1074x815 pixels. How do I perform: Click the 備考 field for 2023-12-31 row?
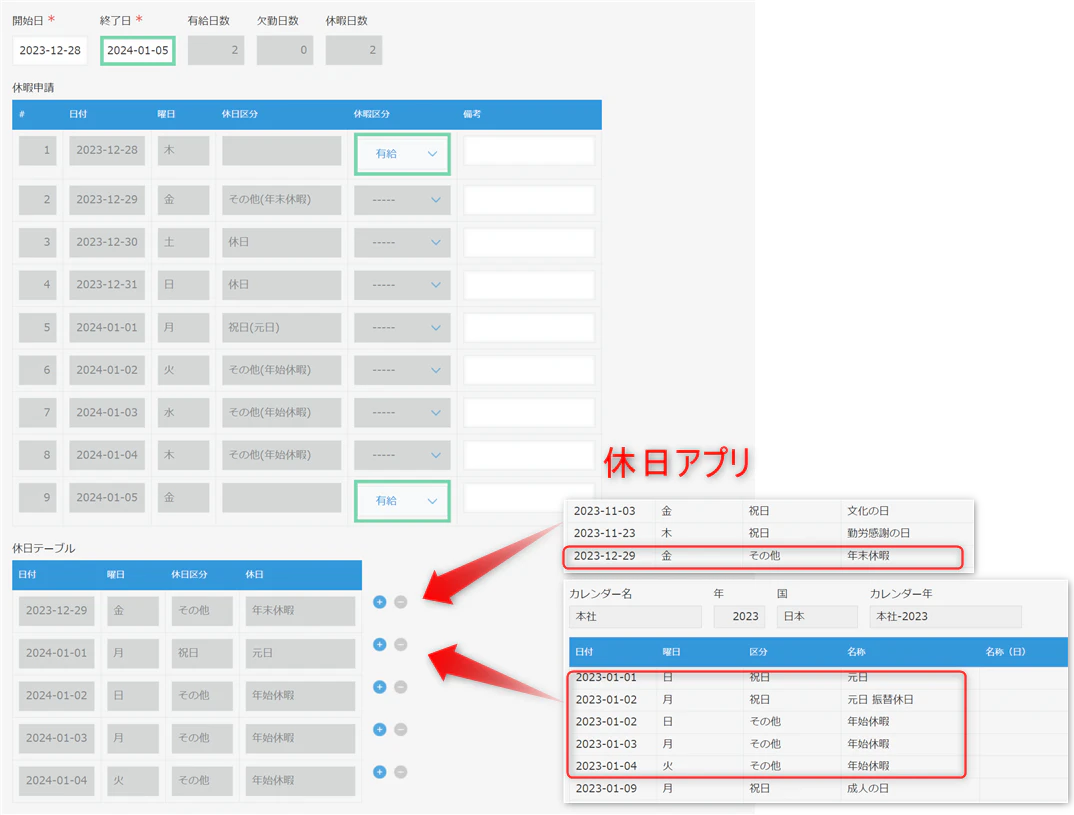pos(529,285)
